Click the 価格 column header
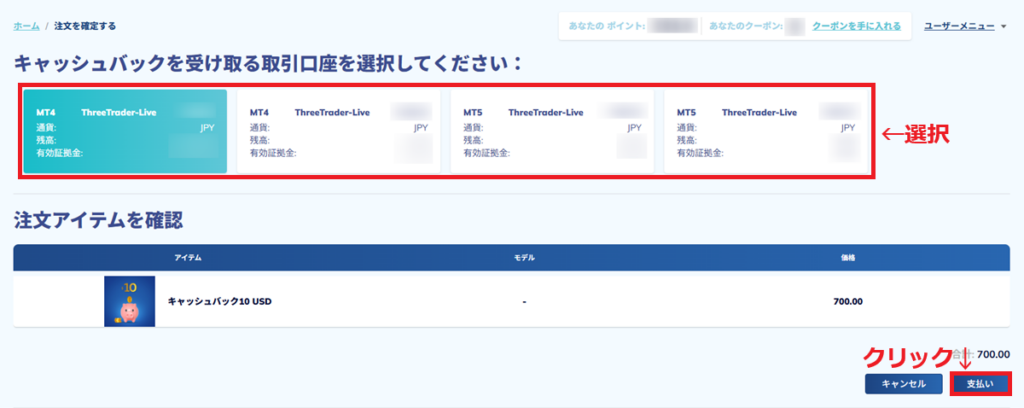Image resolution: width=1024 pixels, height=408 pixels. click(848, 258)
